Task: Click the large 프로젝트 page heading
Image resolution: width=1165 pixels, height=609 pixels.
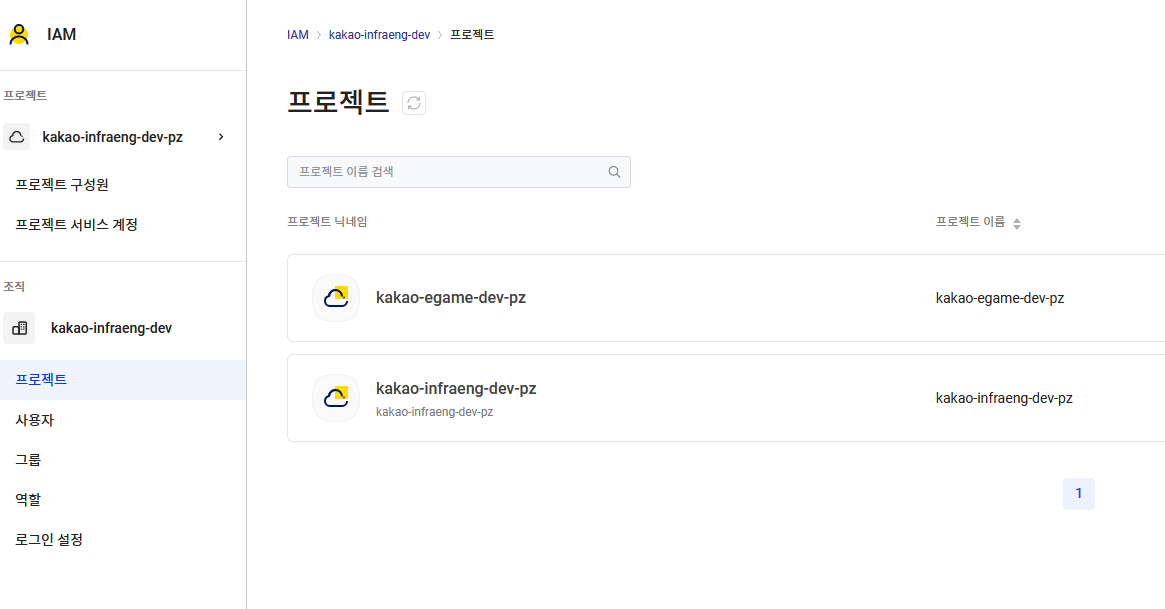Action: pos(338,102)
